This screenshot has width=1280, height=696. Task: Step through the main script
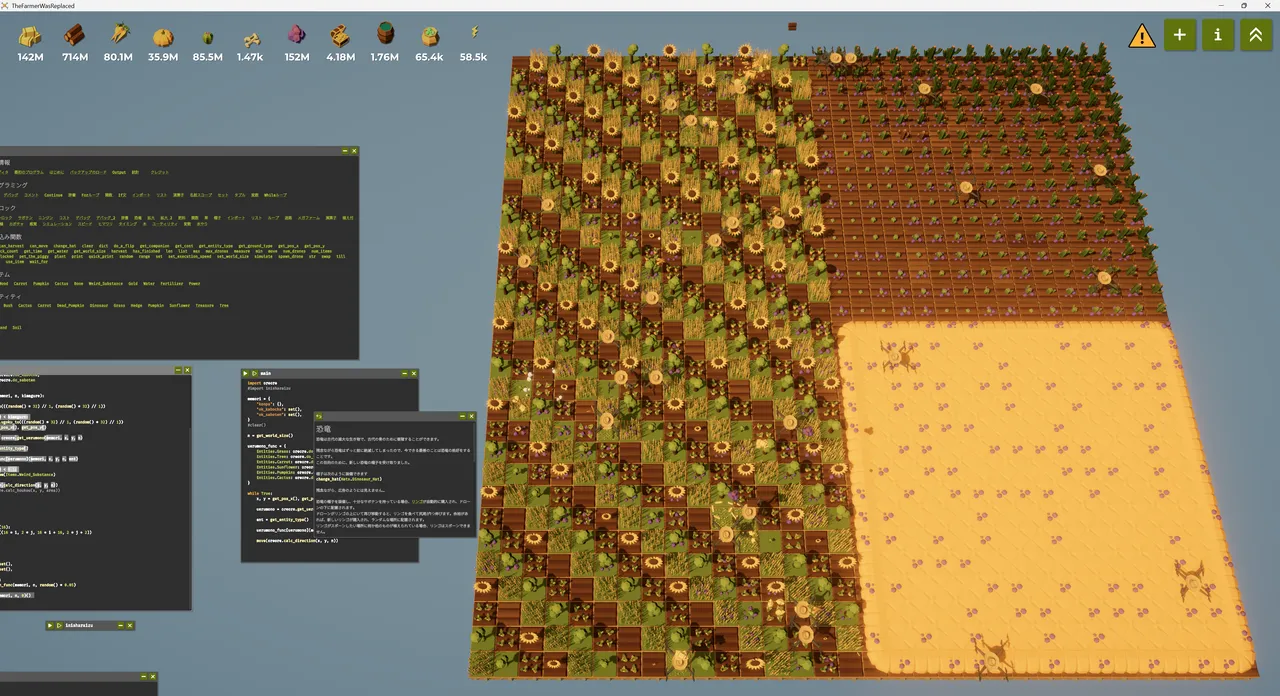pyautogui.click(x=255, y=373)
